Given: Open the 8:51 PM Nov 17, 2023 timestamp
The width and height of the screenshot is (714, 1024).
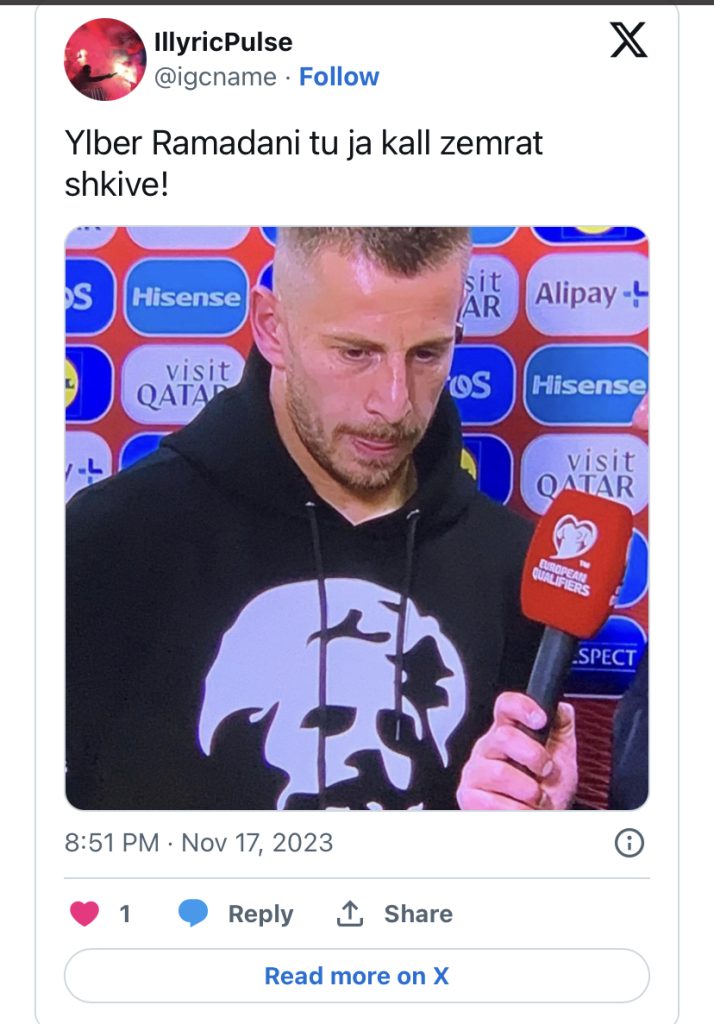Looking at the screenshot, I should tap(199, 842).
